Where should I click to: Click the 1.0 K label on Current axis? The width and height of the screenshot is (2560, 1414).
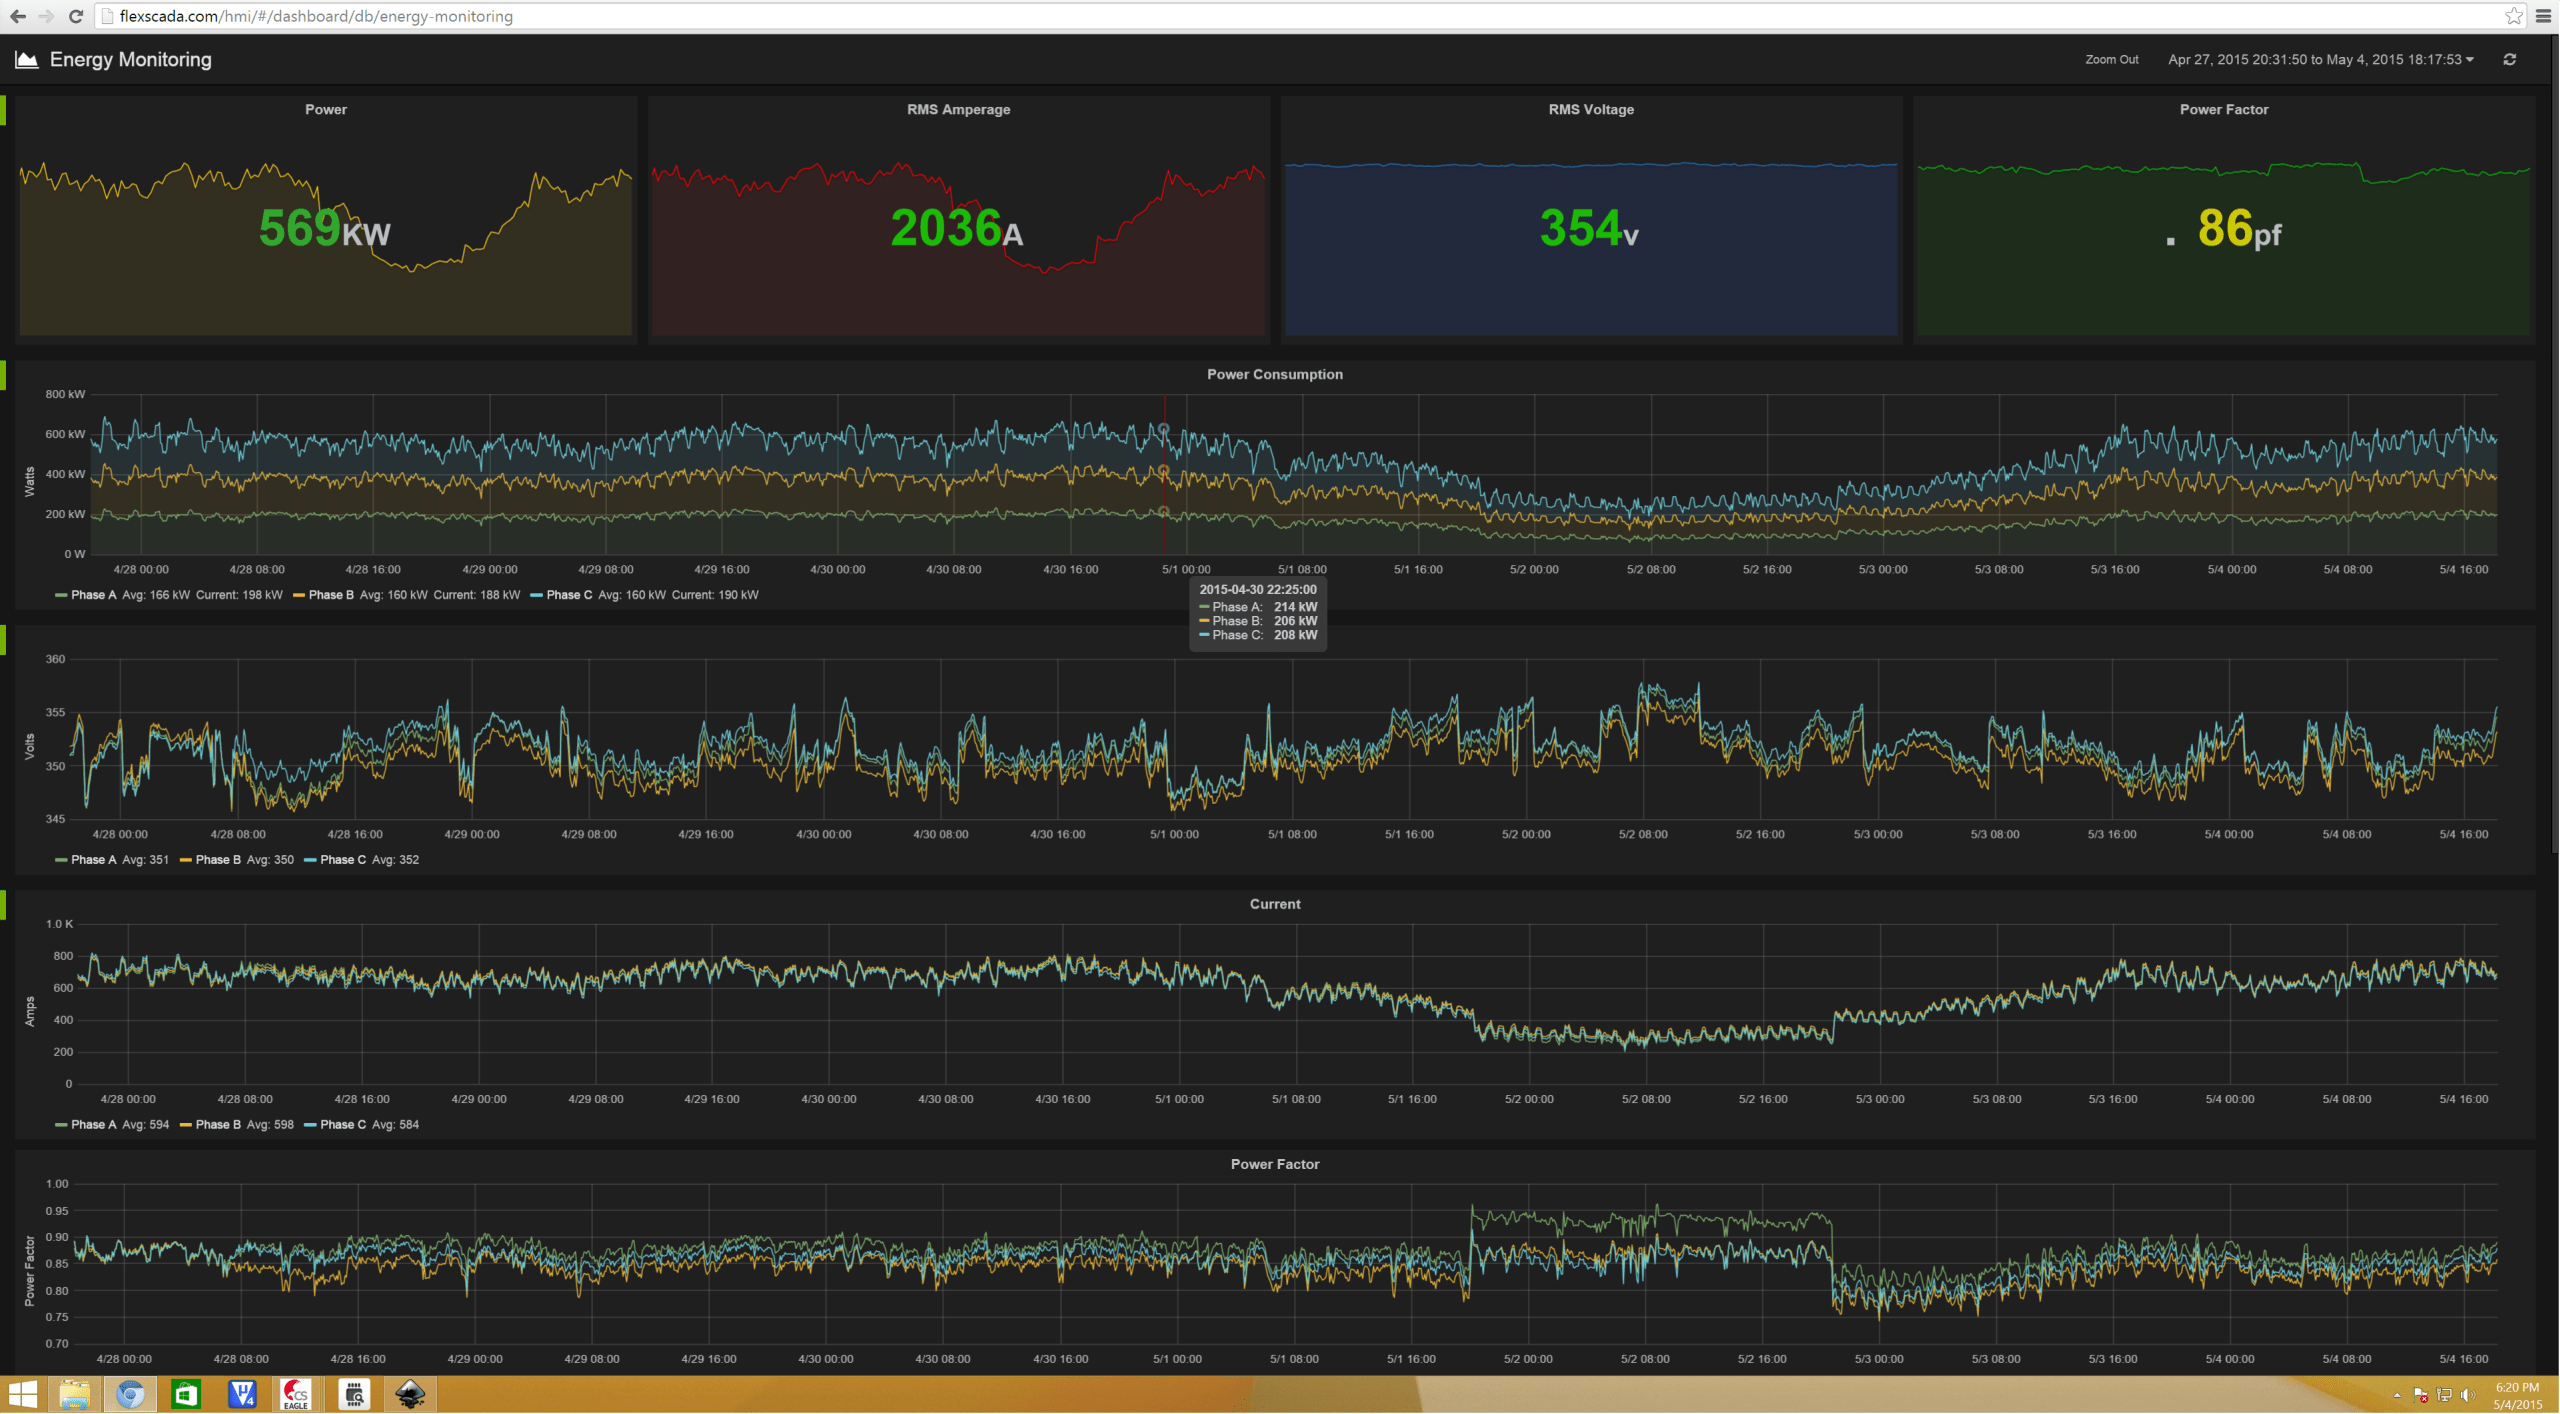pyautogui.click(x=59, y=925)
